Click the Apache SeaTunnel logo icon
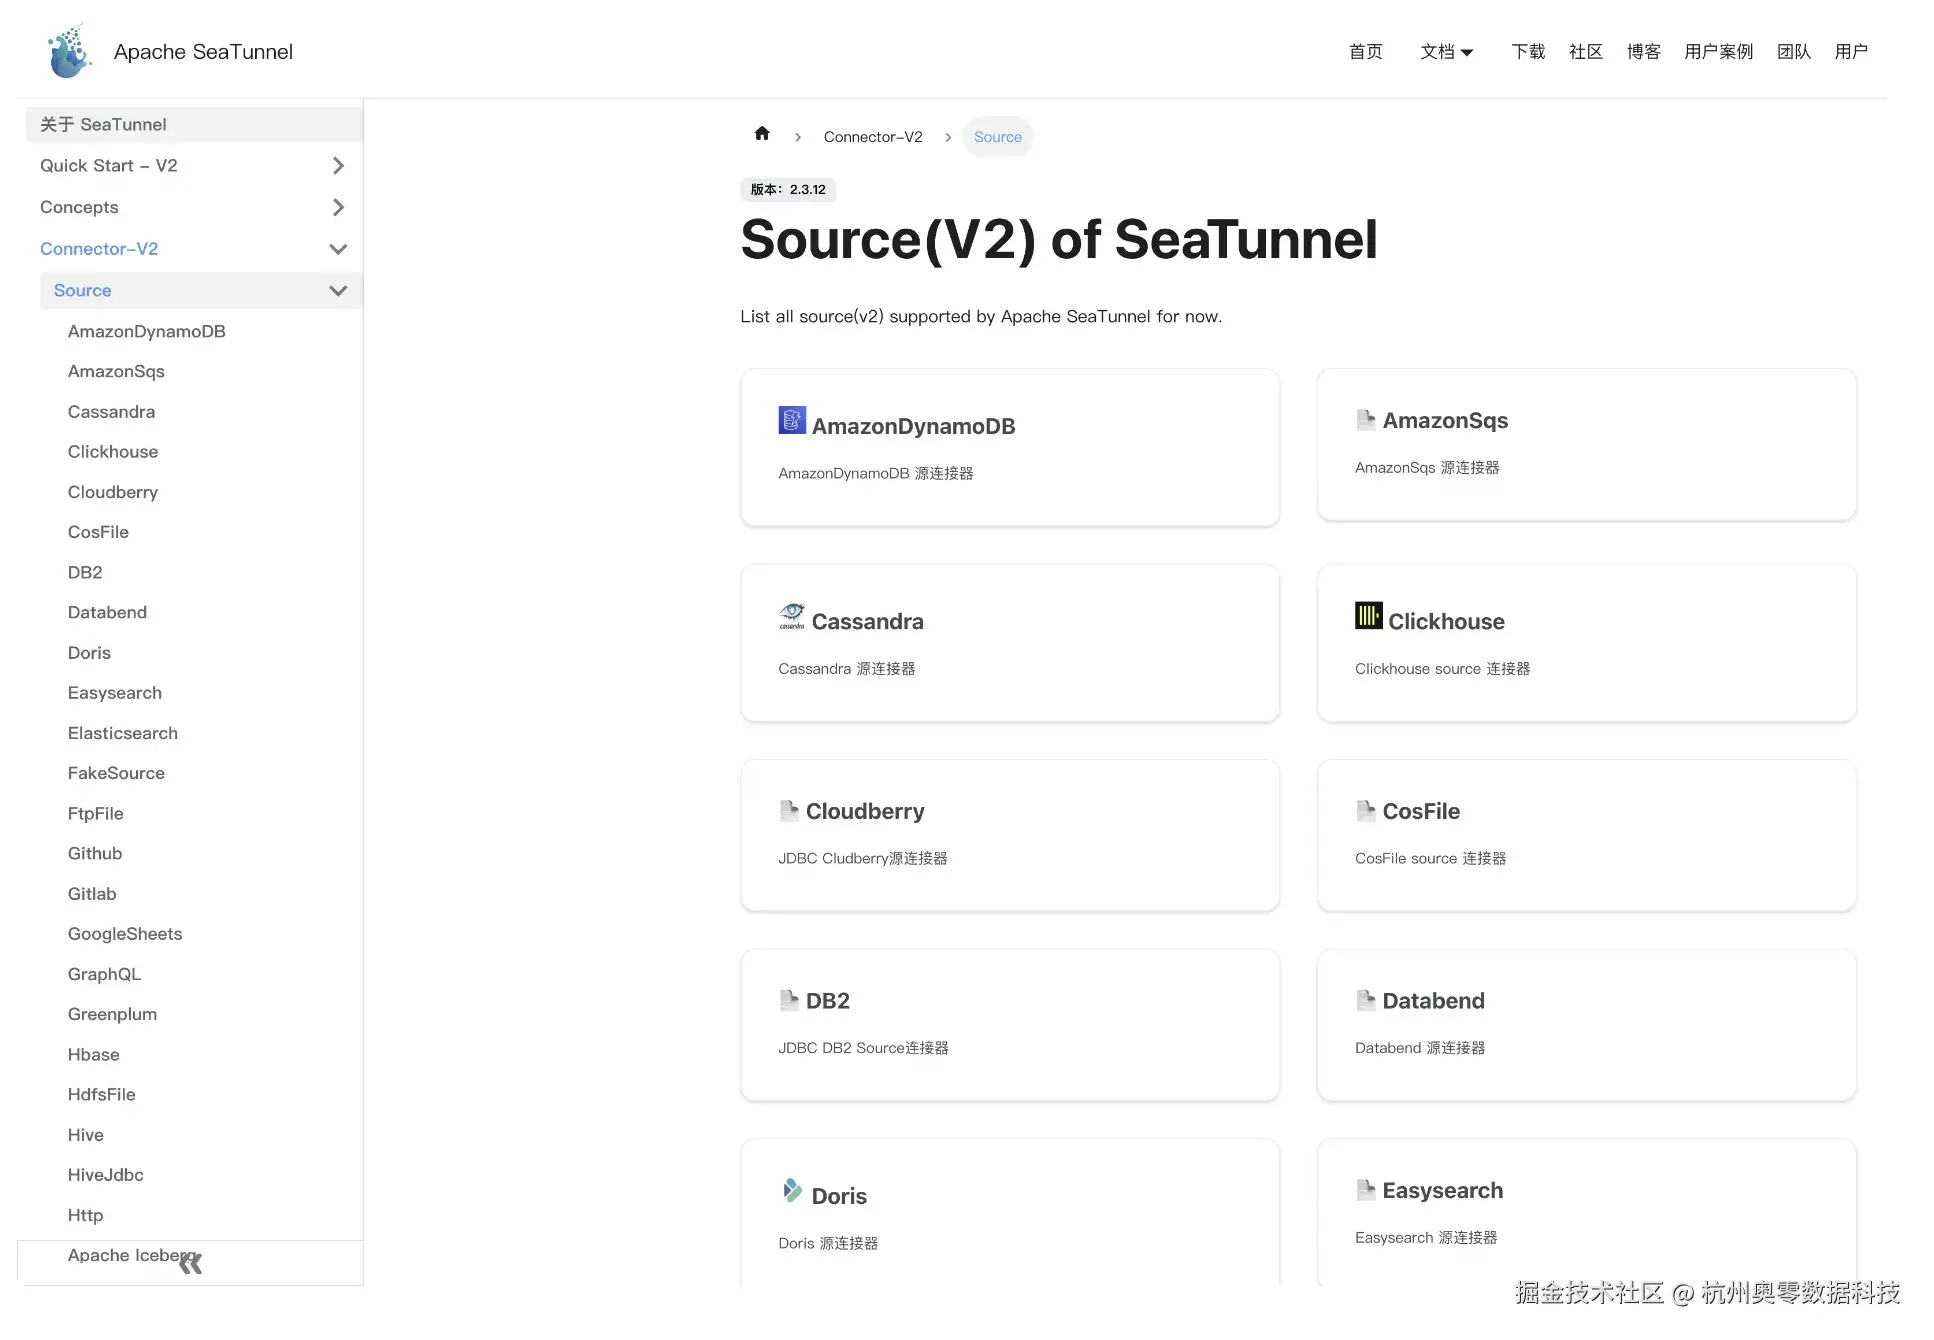The width and height of the screenshot is (1934, 1340). (69, 51)
